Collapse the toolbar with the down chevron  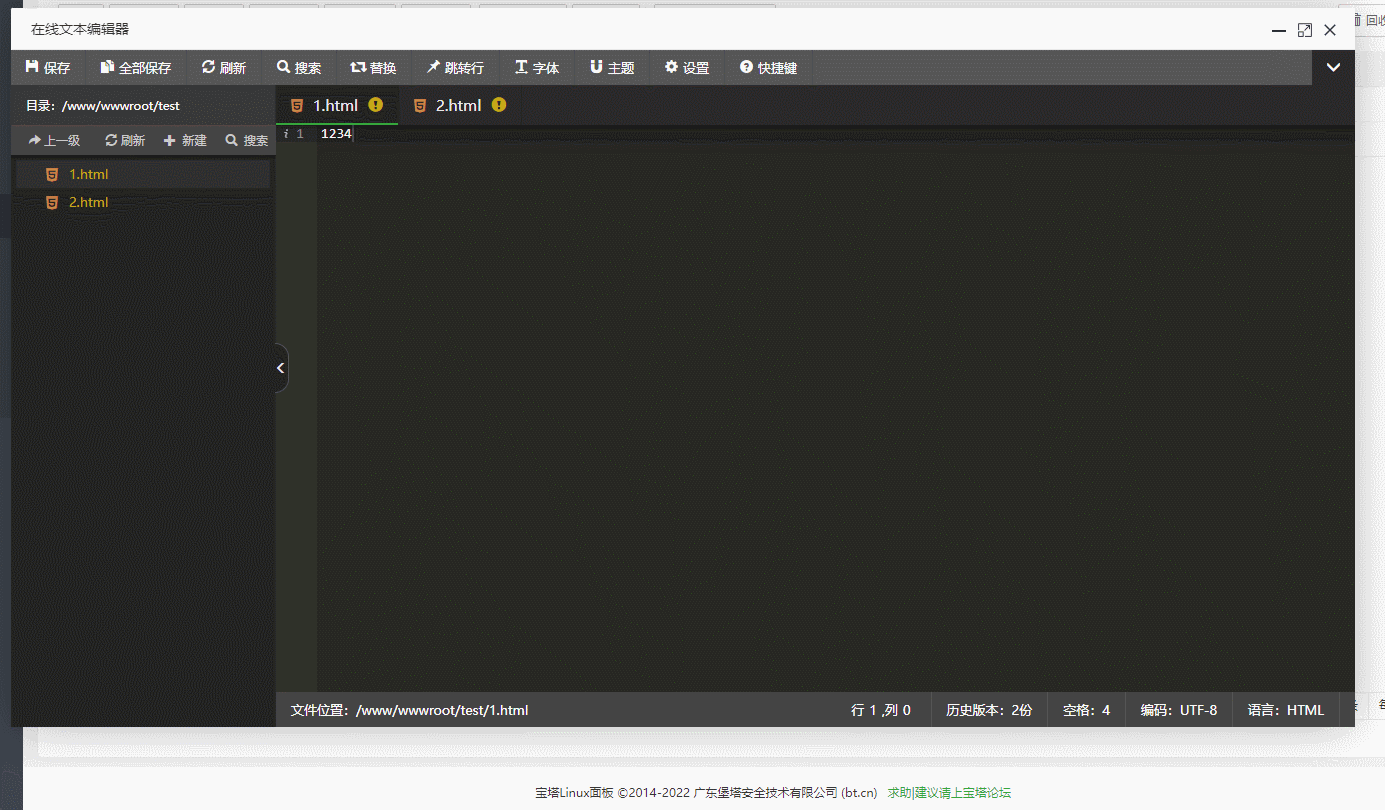pos(1333,68)
